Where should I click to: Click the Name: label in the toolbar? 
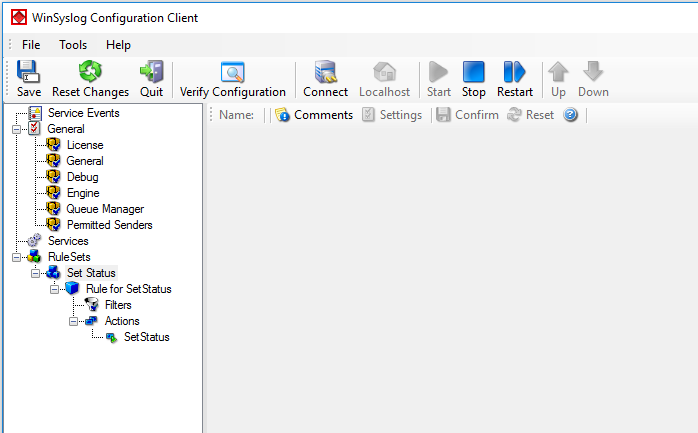pyautogui.click(x=237, y=115)
